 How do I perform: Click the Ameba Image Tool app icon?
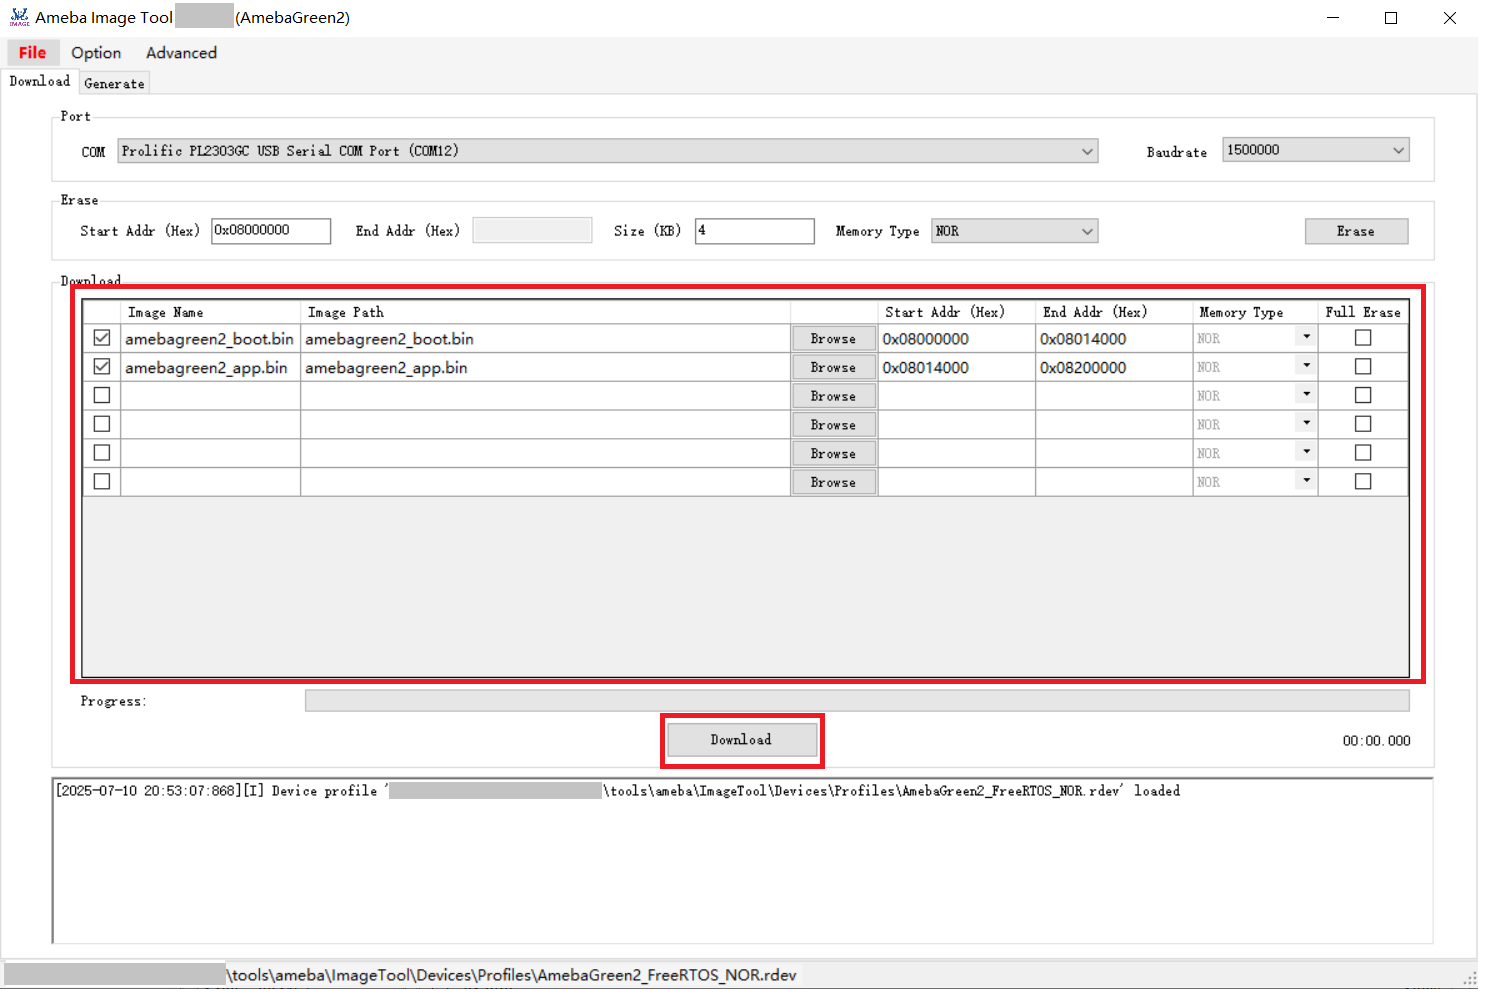(19, 17)
